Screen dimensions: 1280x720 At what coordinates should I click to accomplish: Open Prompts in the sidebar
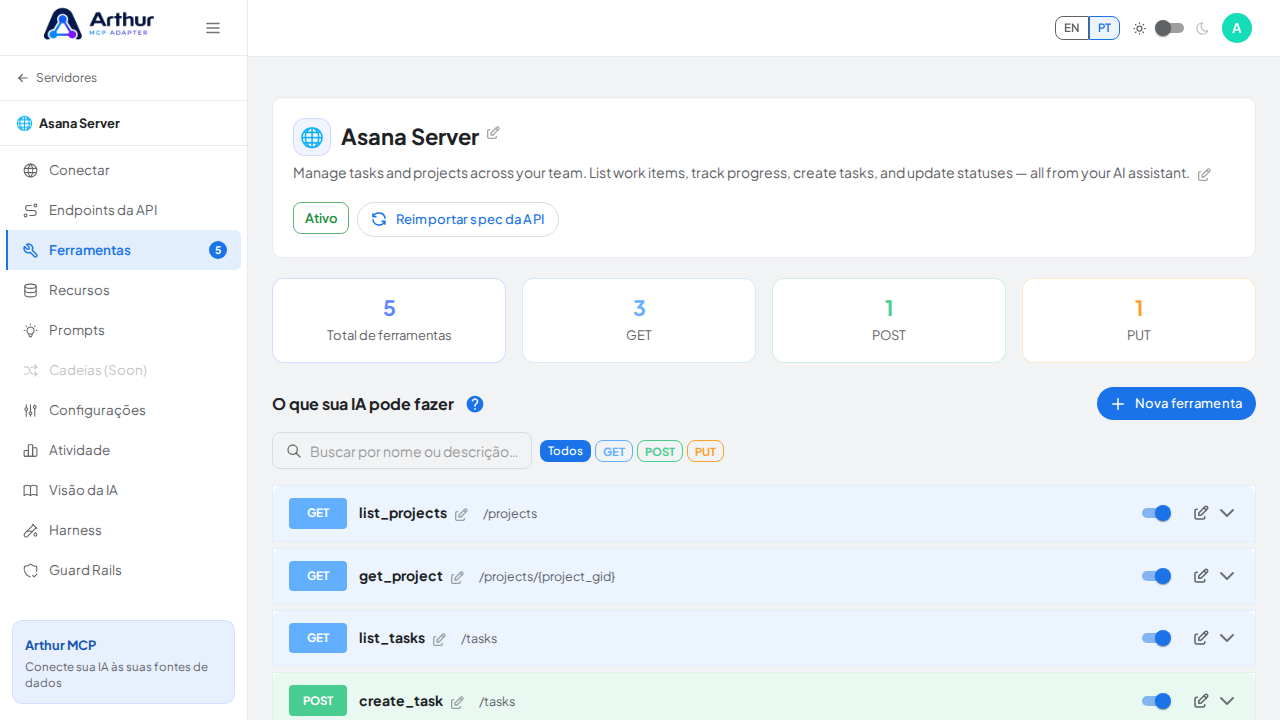click(123, 330)
